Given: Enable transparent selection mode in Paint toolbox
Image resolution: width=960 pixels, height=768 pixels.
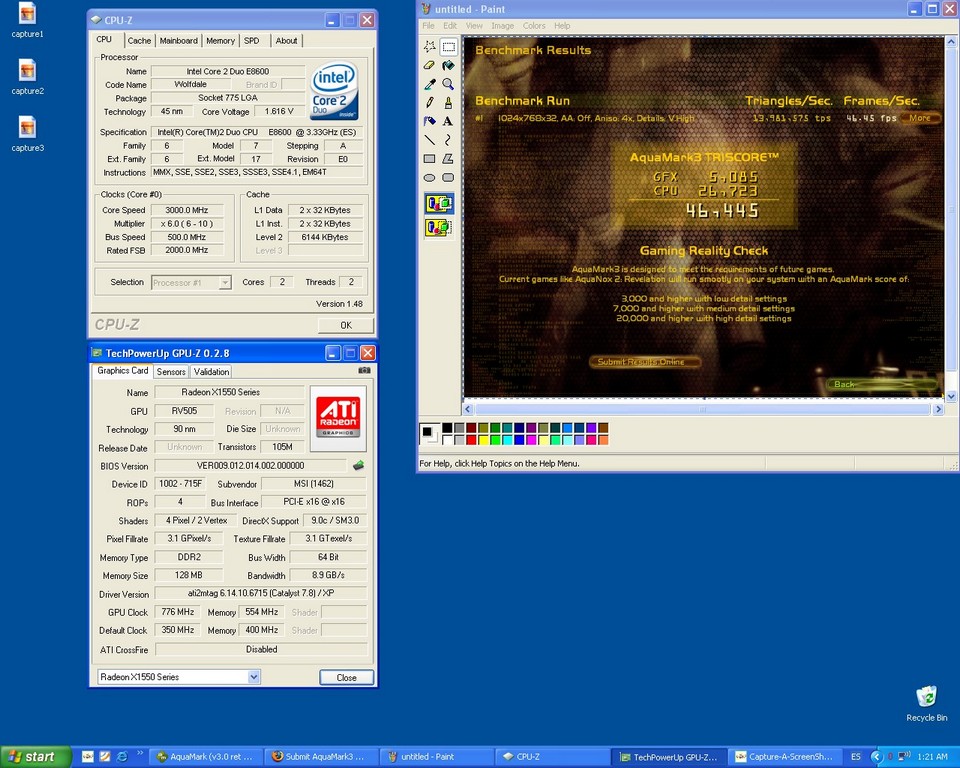Looking at the screenshot, I should click(440, 228).
